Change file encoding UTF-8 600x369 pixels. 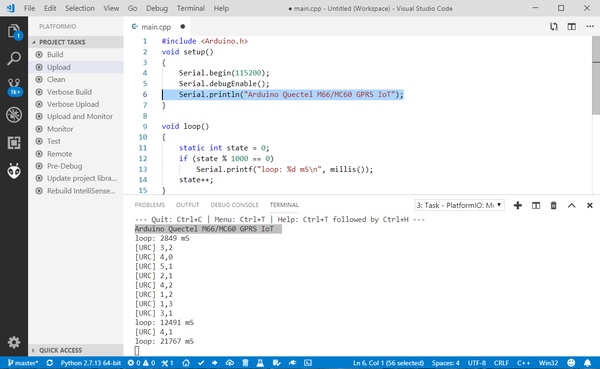[x=476, y=363]
